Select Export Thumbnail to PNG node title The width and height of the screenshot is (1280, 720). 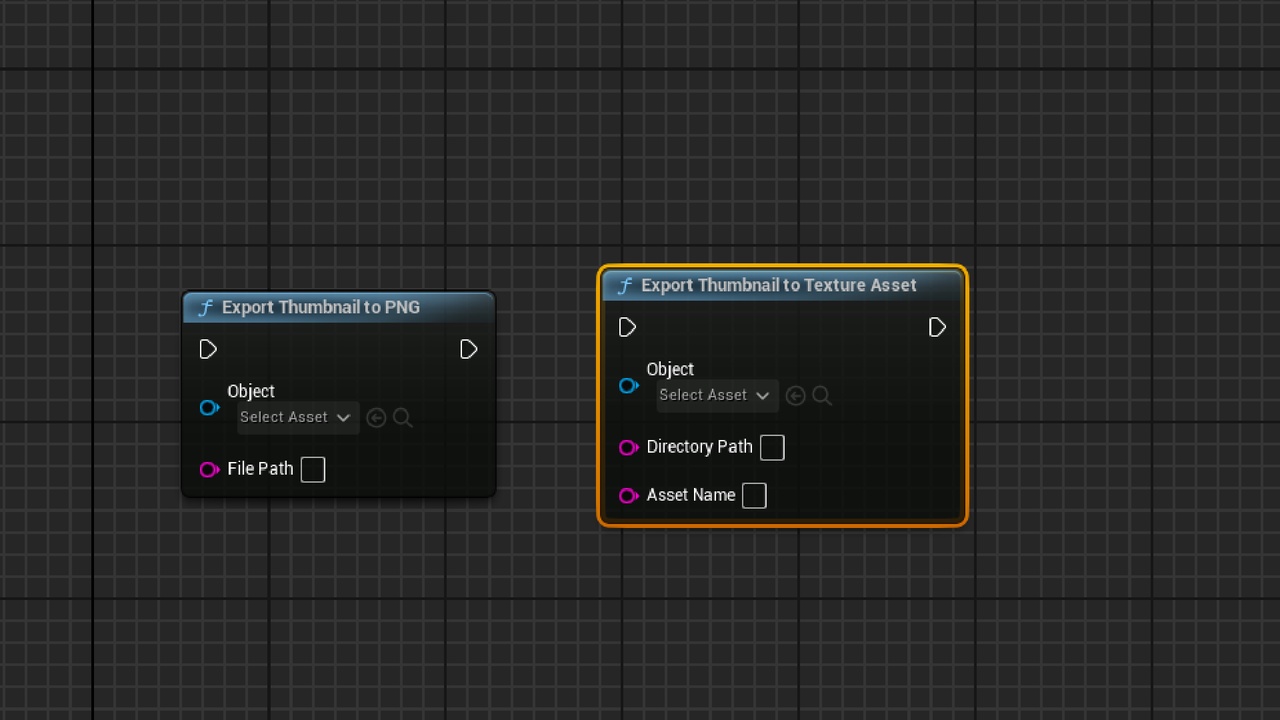point(321,307)
